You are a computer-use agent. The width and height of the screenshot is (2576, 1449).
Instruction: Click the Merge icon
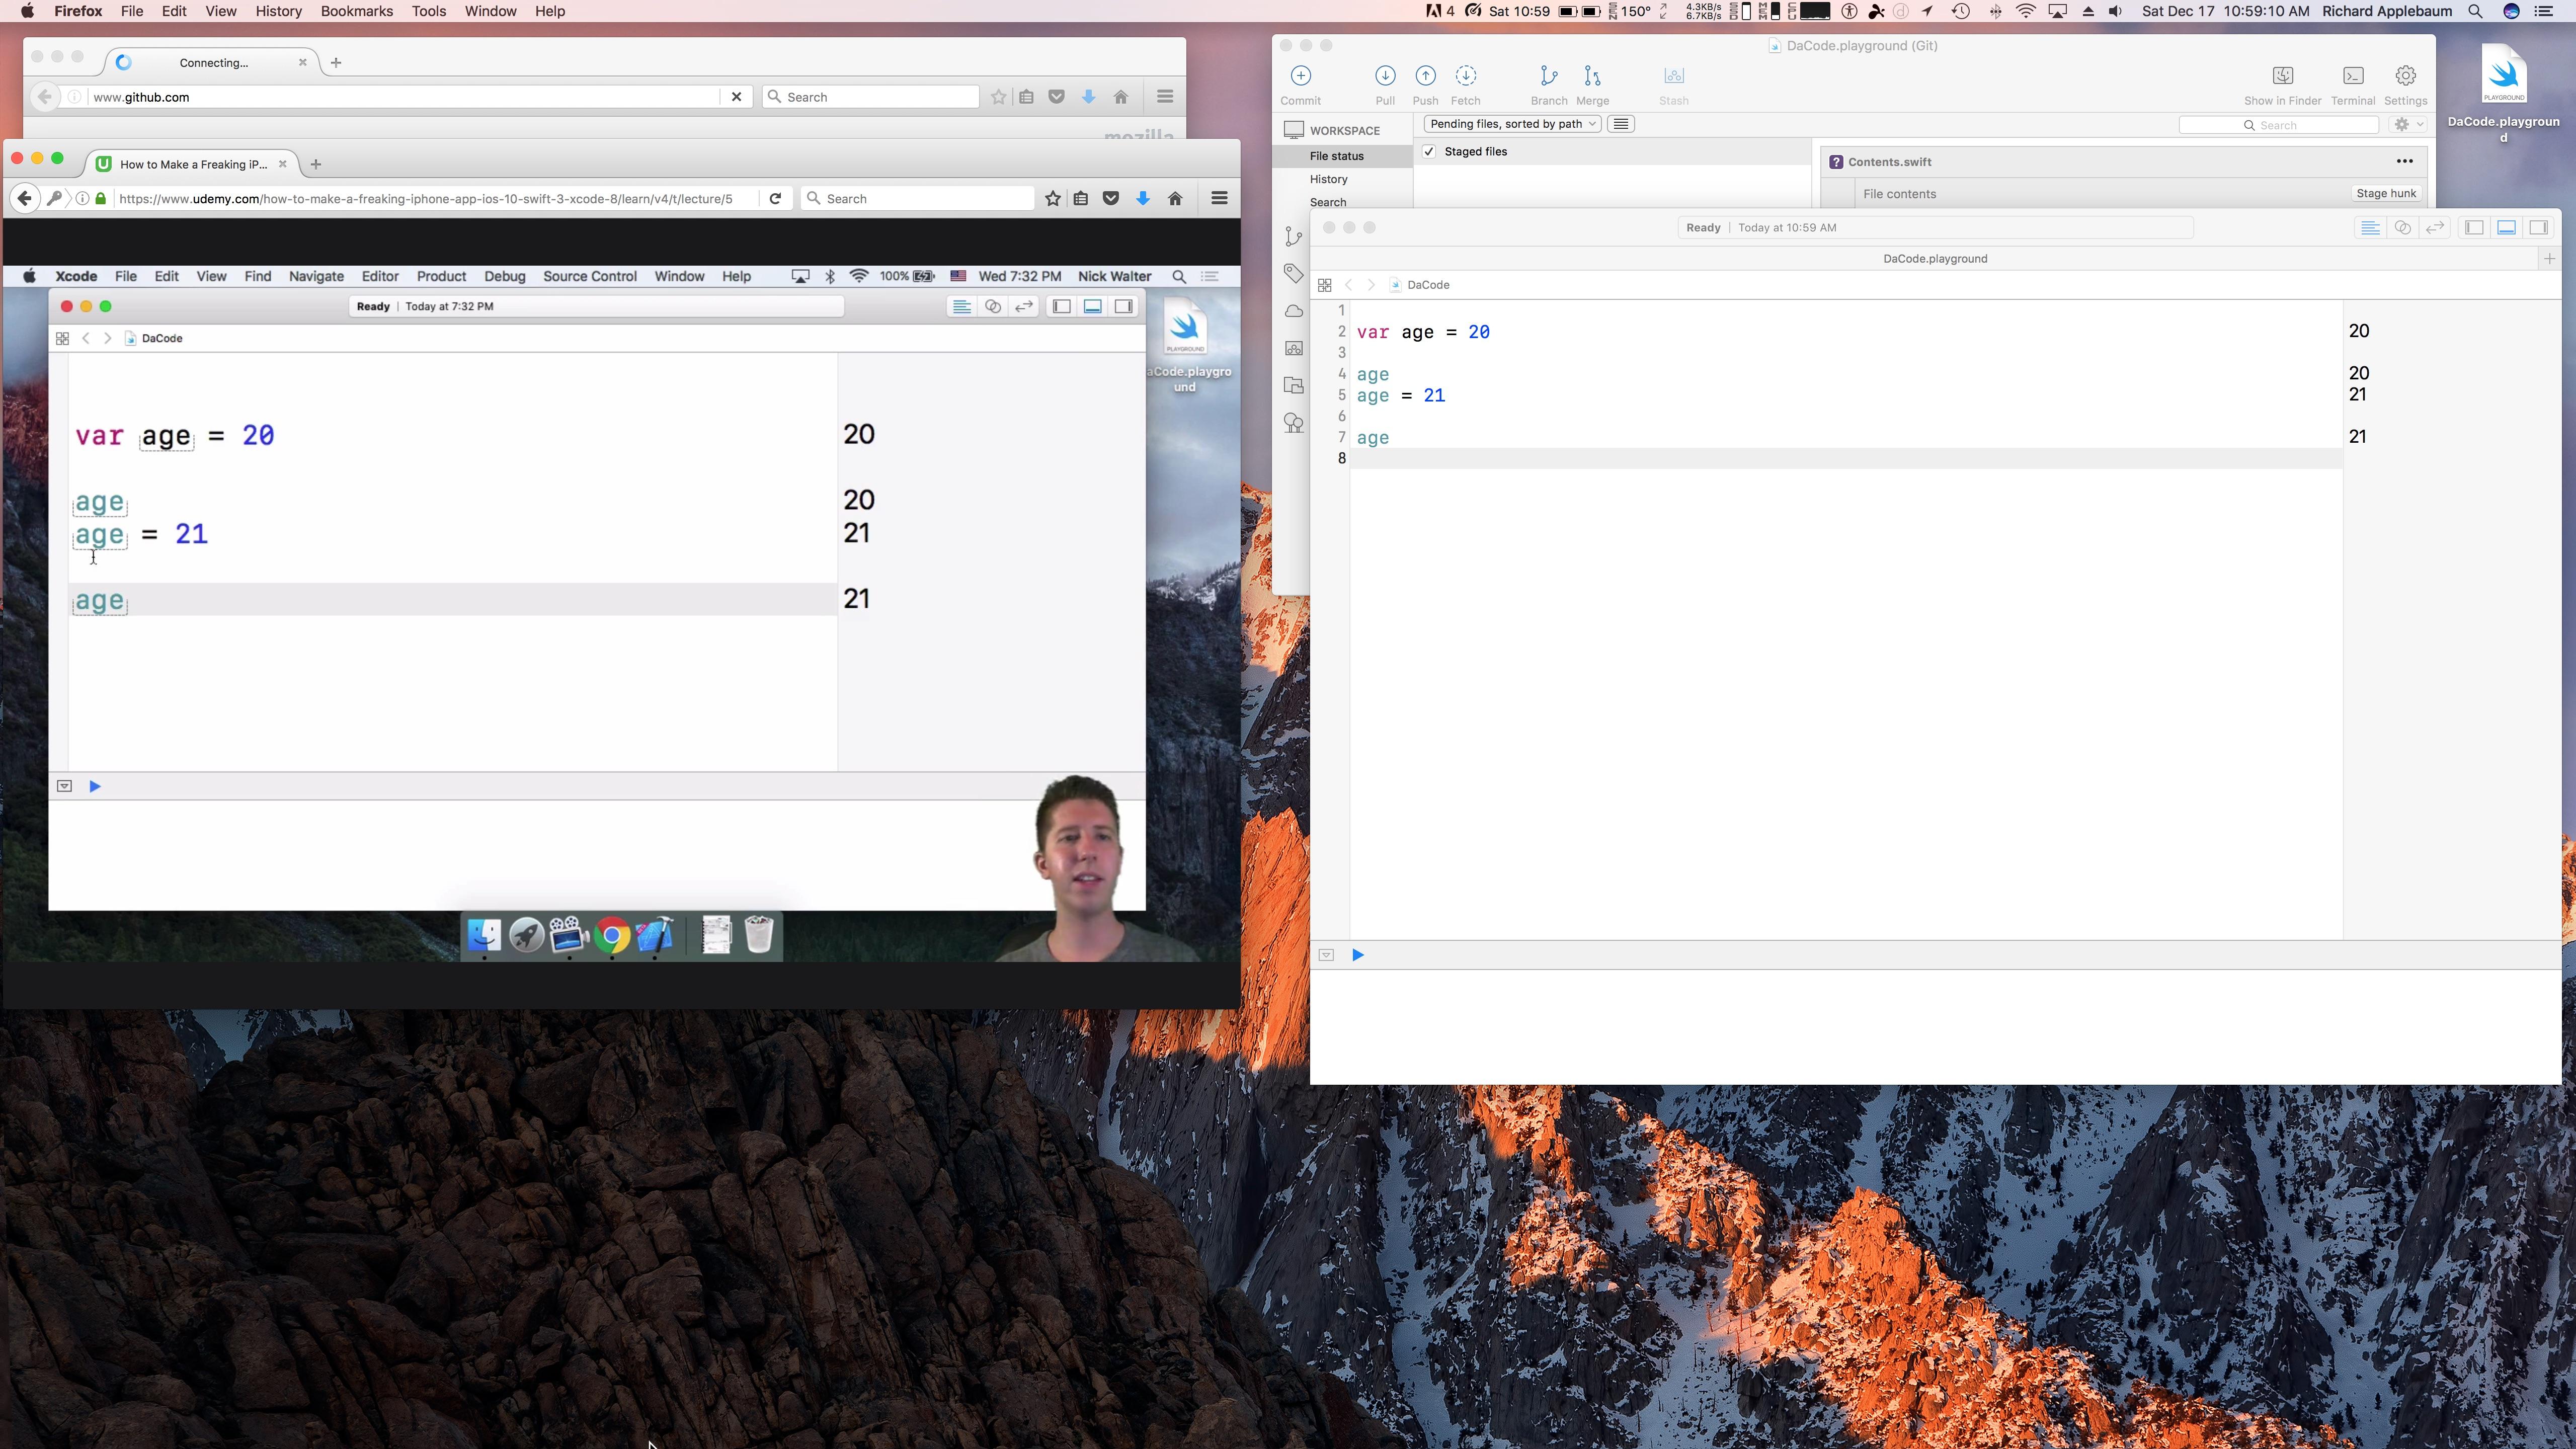(x=1592, y=76)
